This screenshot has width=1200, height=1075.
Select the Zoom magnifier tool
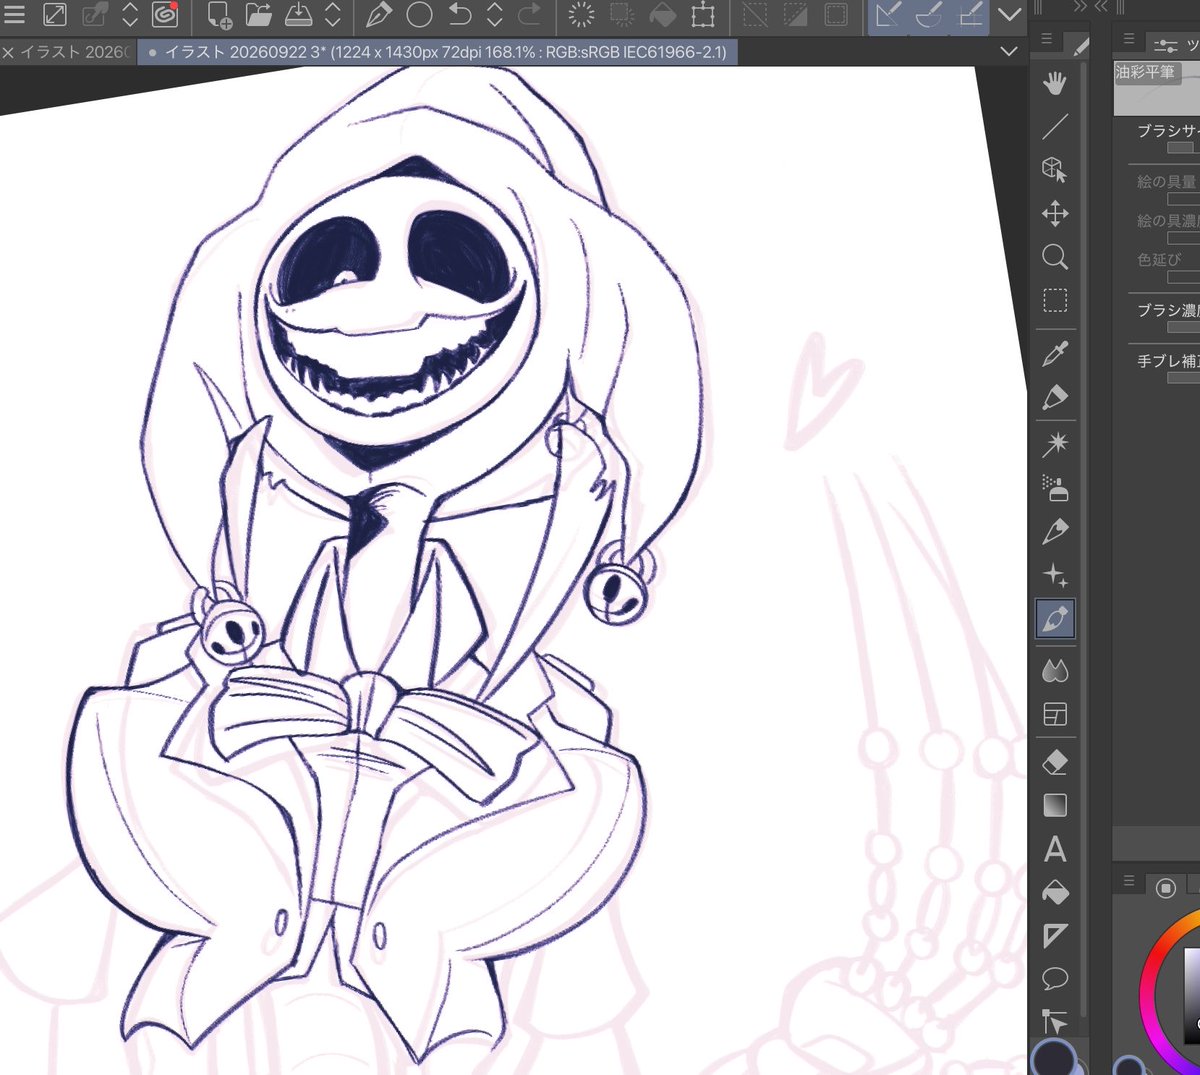[x=1055, y=257]
